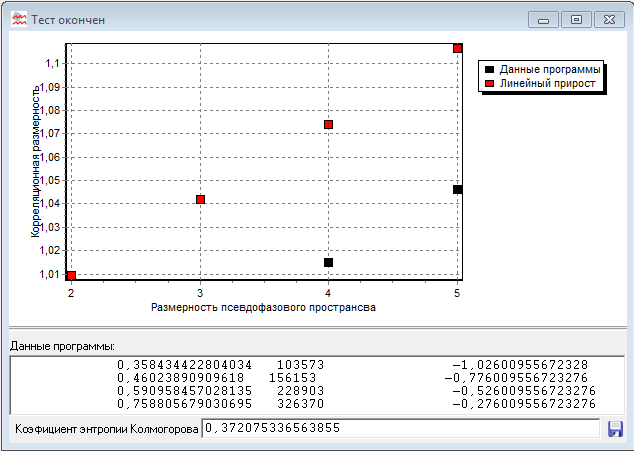Minimize the Тест окончен window
Image resolution: width=634 pixels, height=451 pixels.
pyautogui.click(x=544, y=19)
